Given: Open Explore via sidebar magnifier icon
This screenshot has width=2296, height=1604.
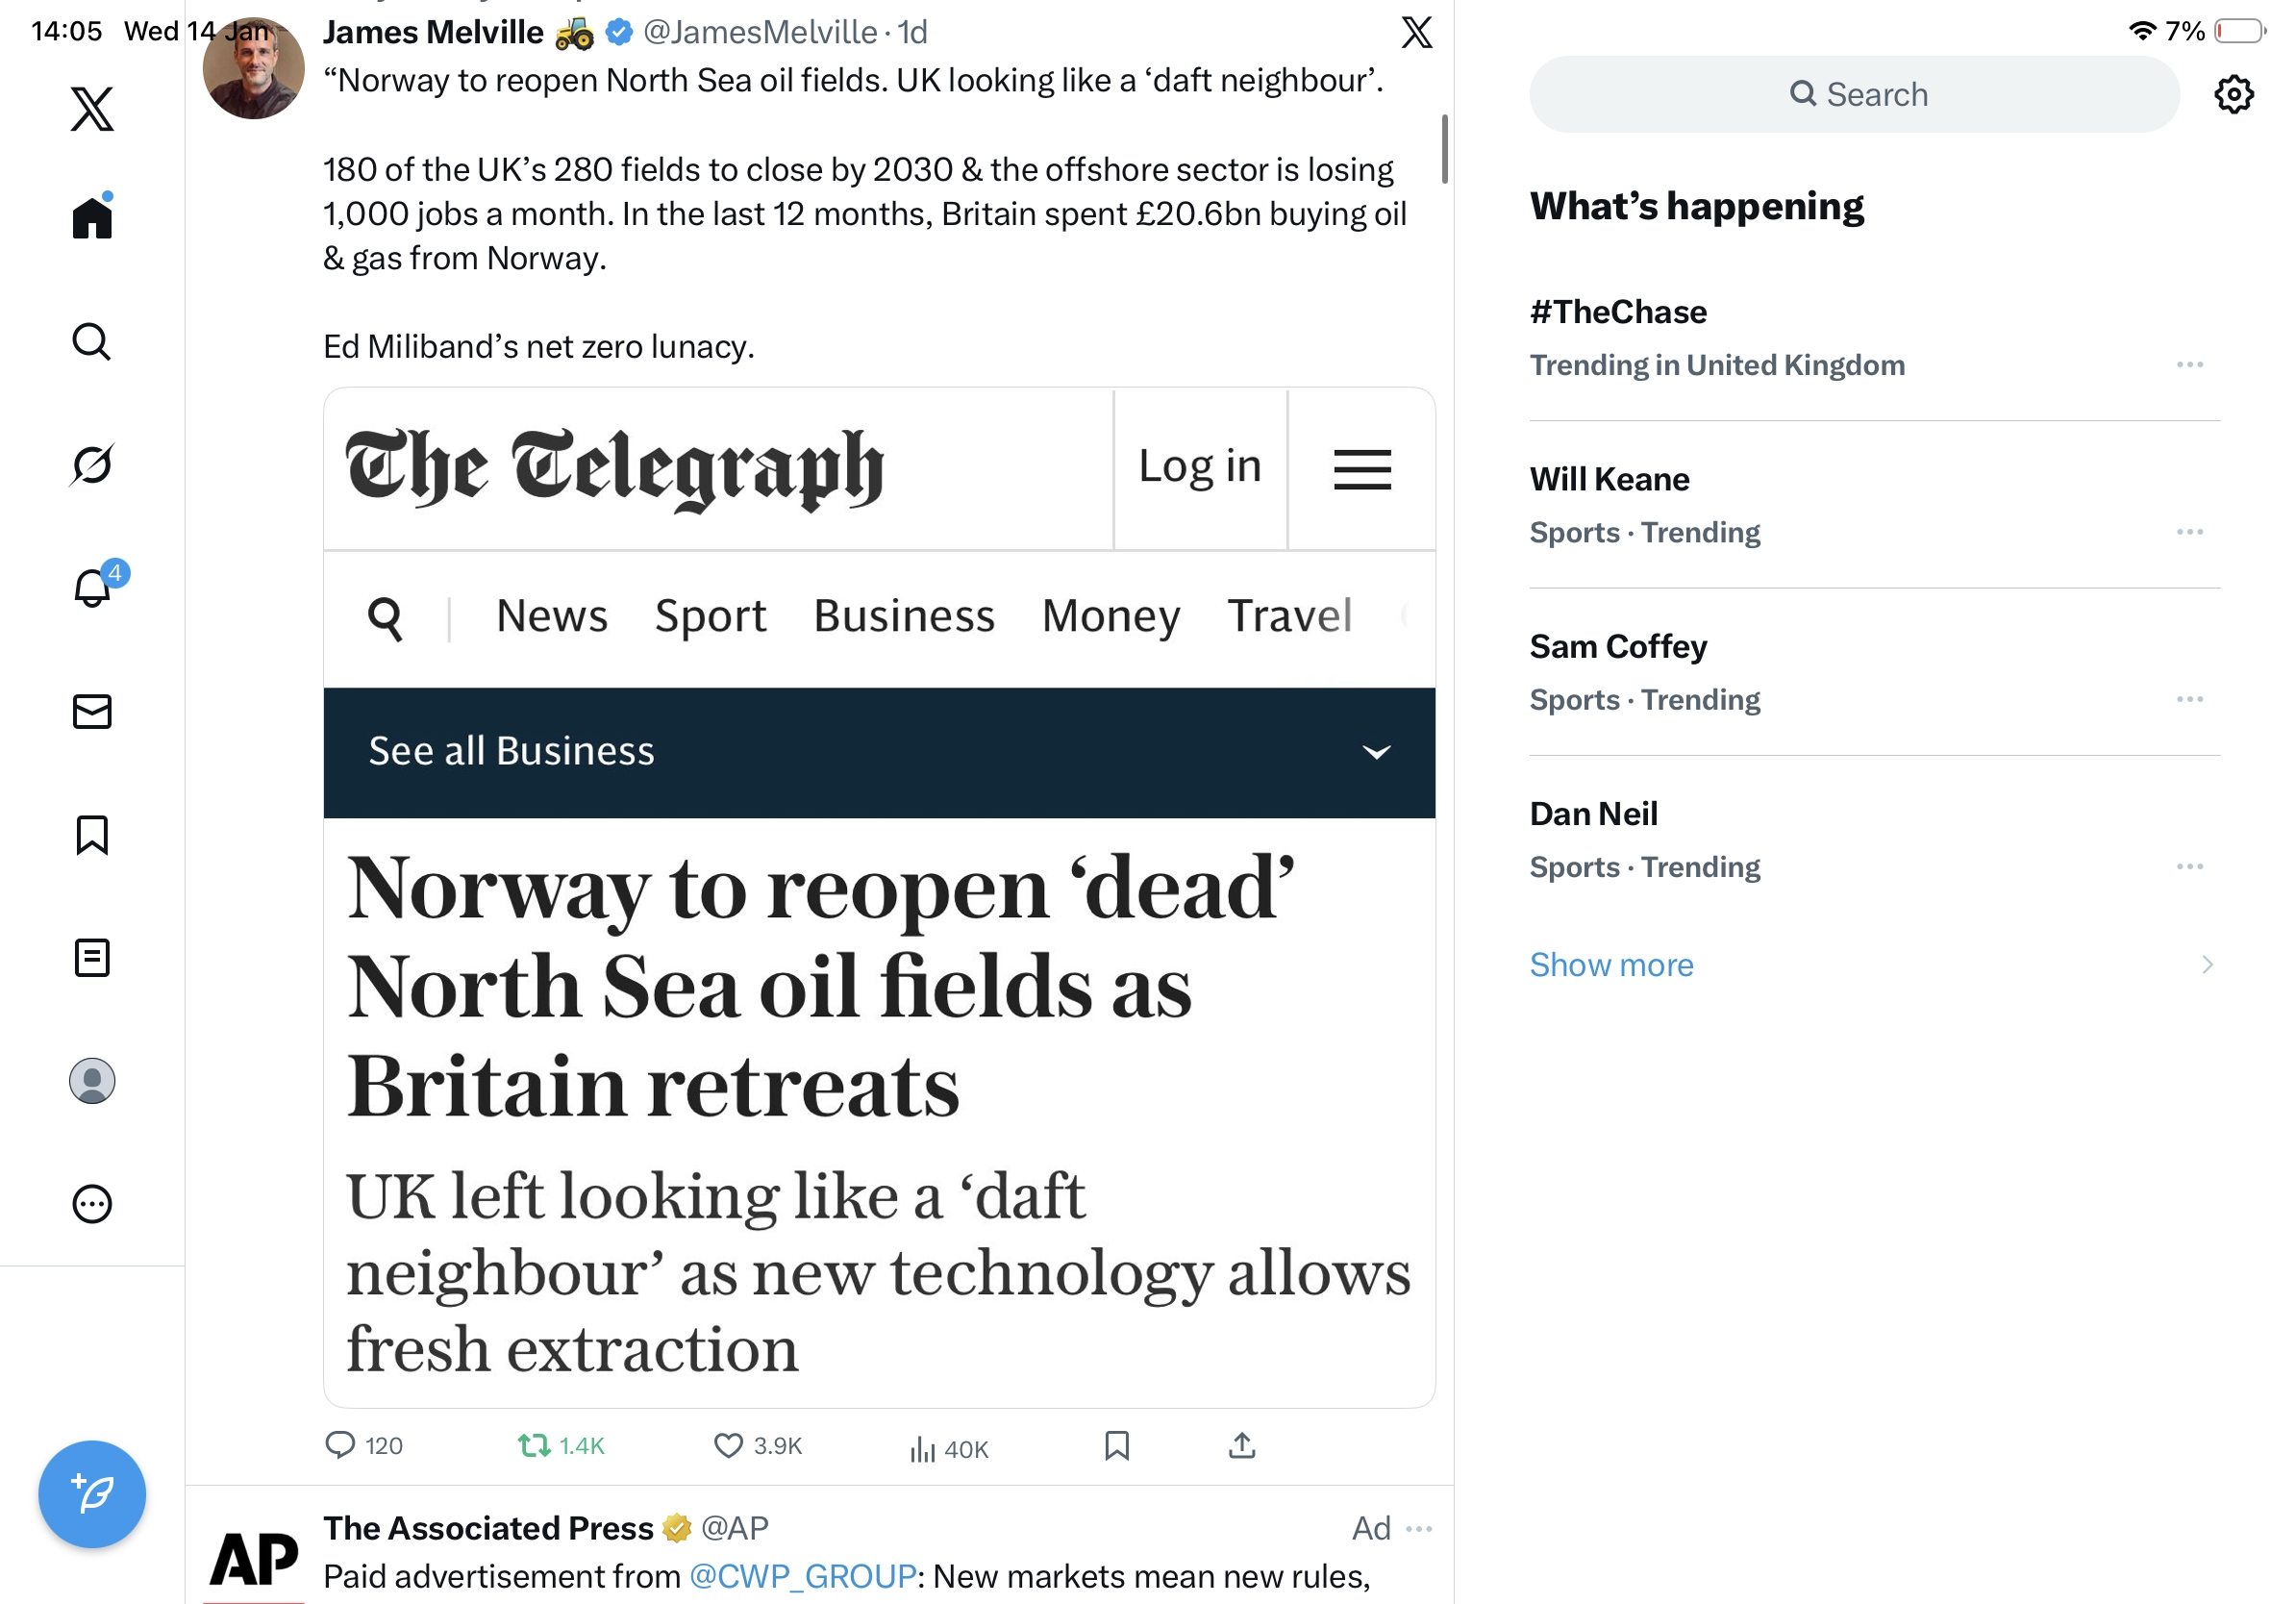Looking at the screenshot, I should [92, 342].
